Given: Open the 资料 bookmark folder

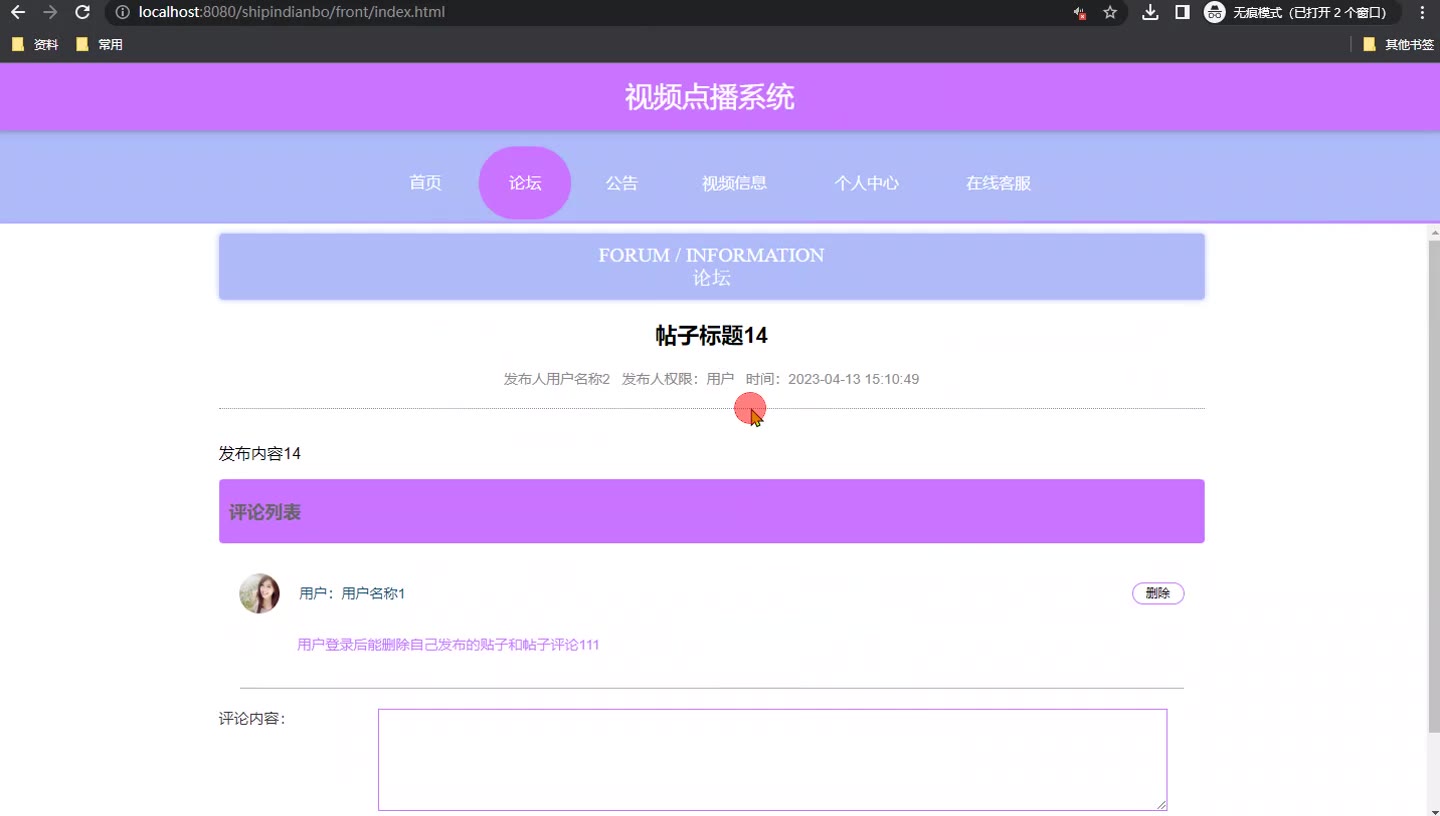Looking at the screenshot, I should (x=35, y=45).
